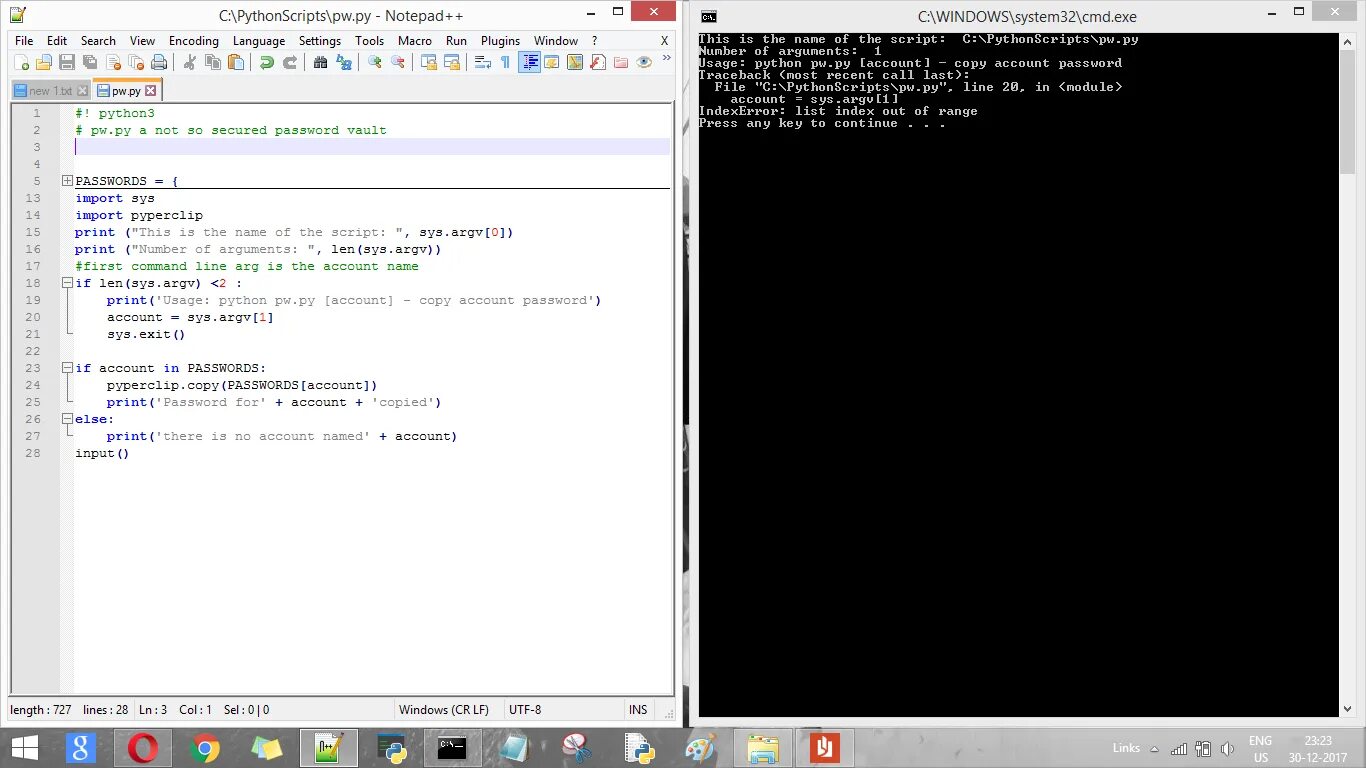Collapse the if account in PASSWORDS block
Viewport: 1366px width, 768px height.
(67, 368)
